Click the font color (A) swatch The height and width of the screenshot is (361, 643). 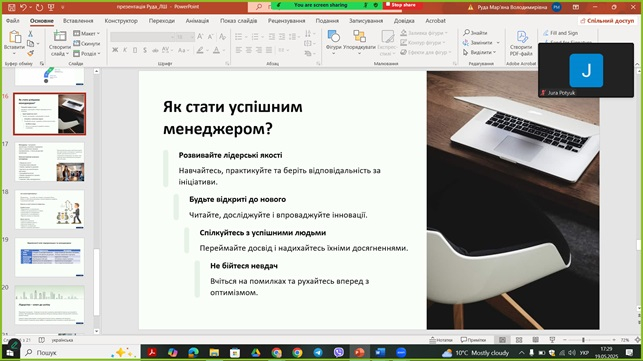click(217, 50)
